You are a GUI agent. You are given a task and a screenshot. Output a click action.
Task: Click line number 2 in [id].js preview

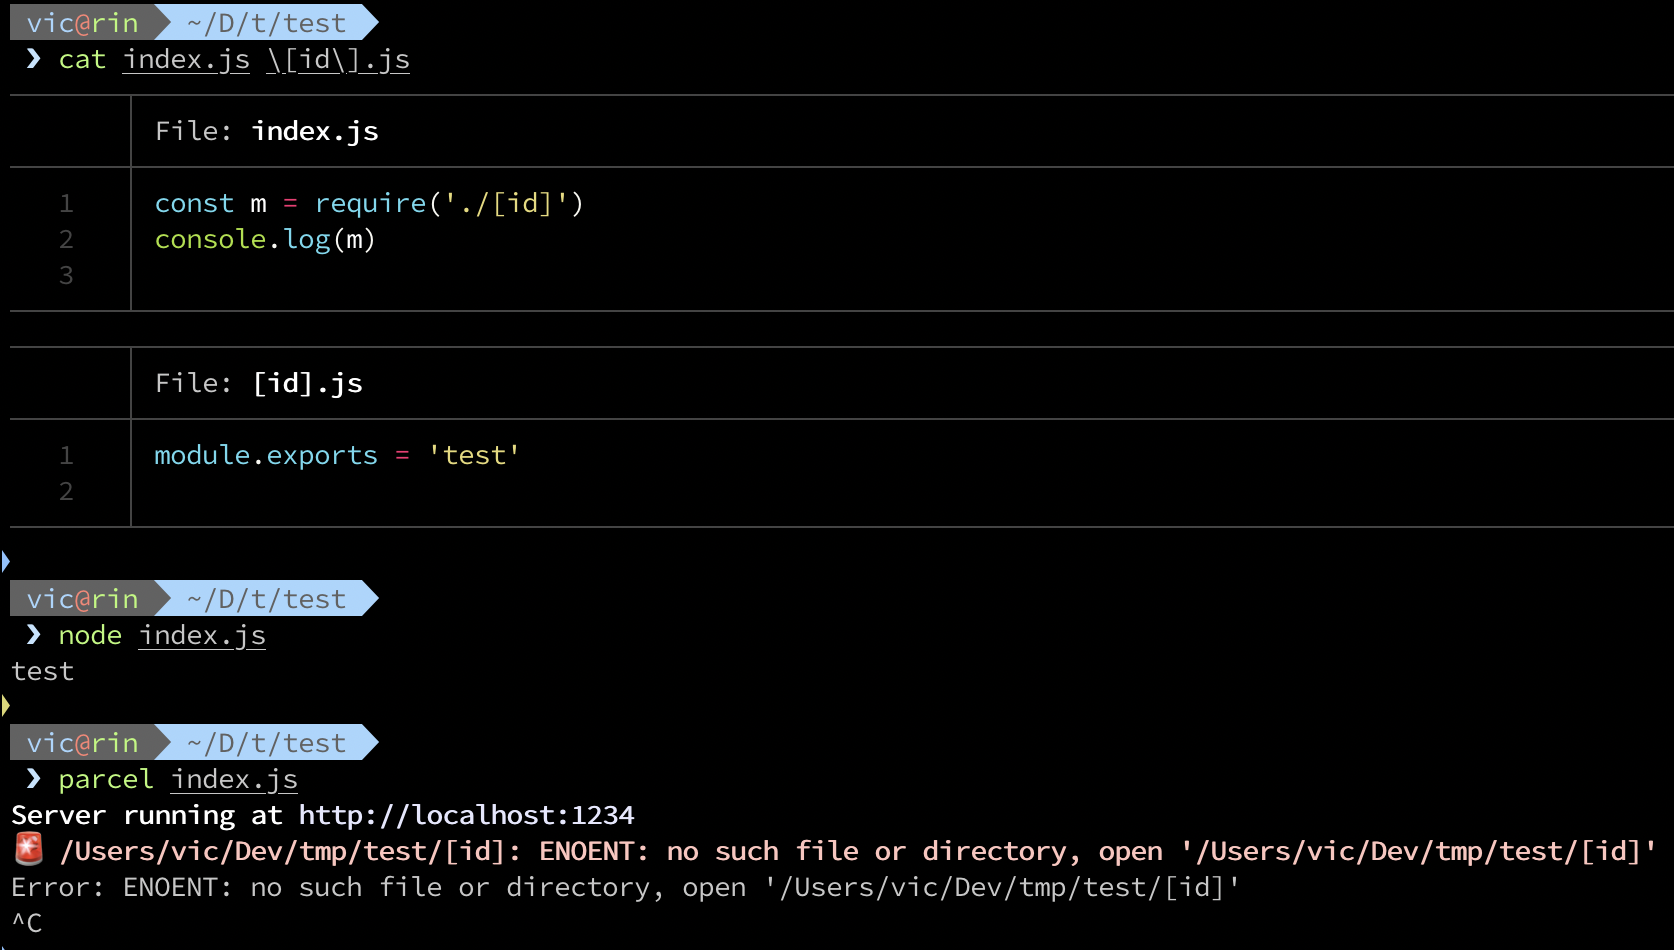click(66, 491)
